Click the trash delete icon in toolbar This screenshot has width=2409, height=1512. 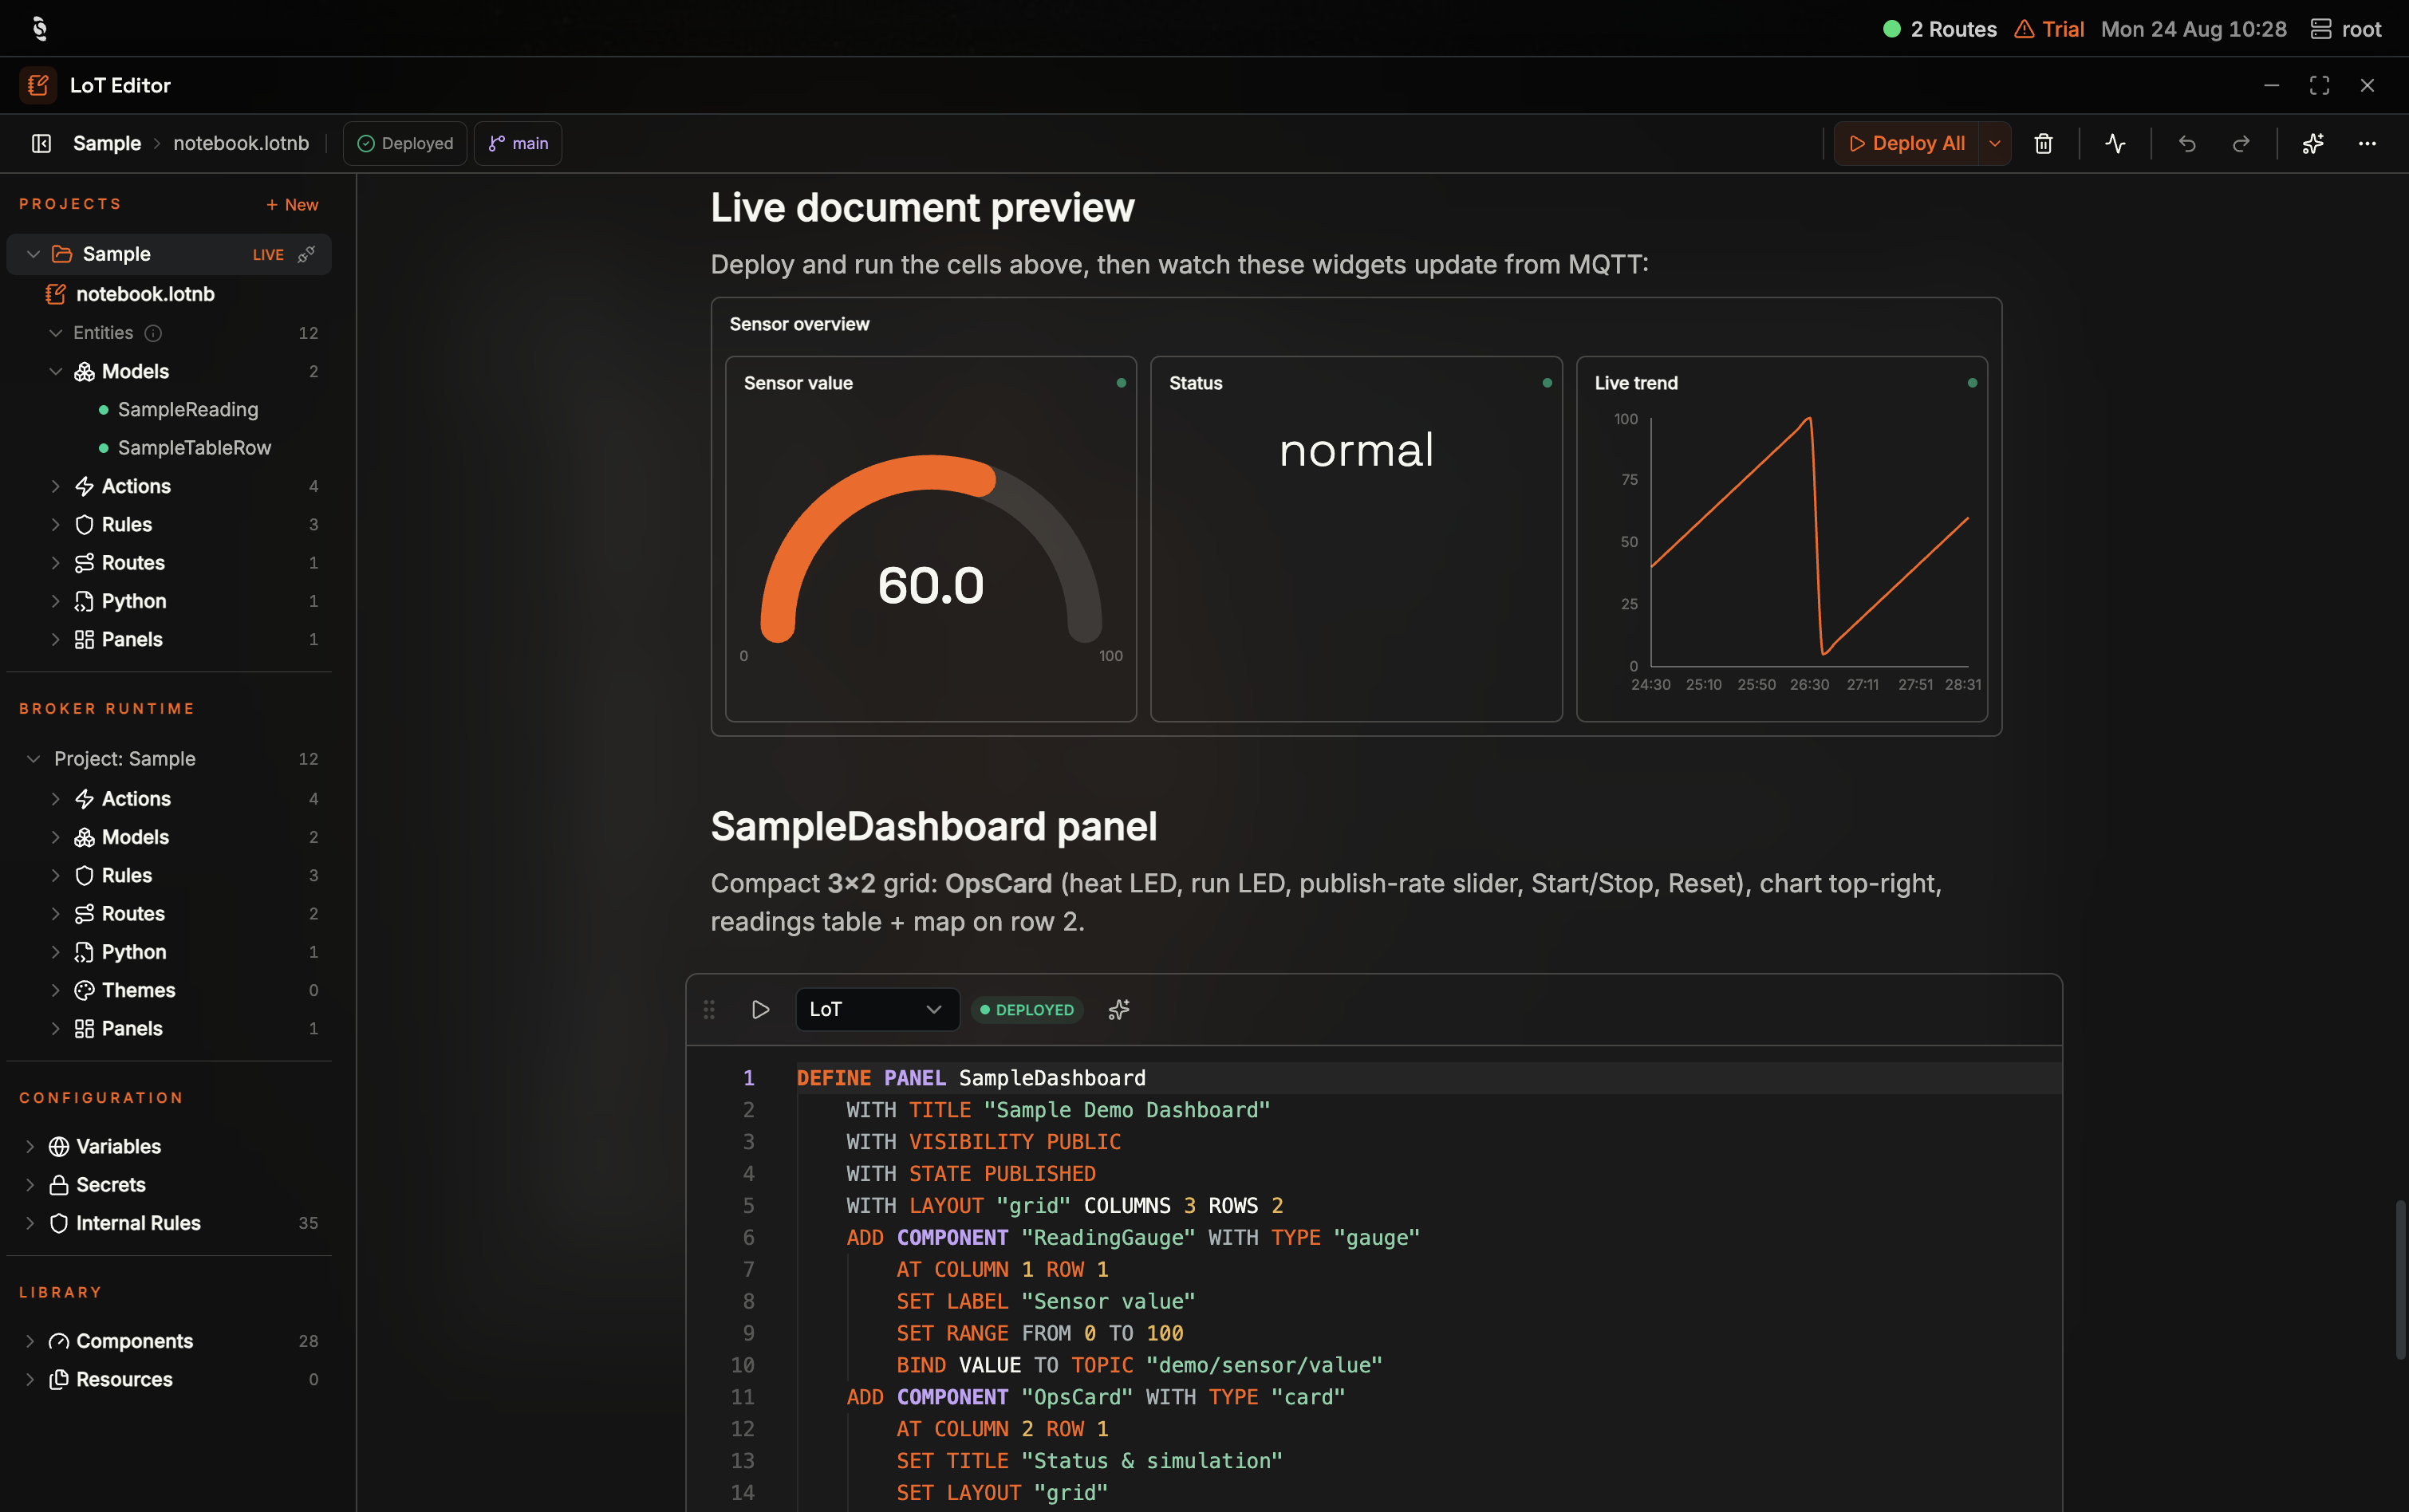click(x=2043, y=143)
